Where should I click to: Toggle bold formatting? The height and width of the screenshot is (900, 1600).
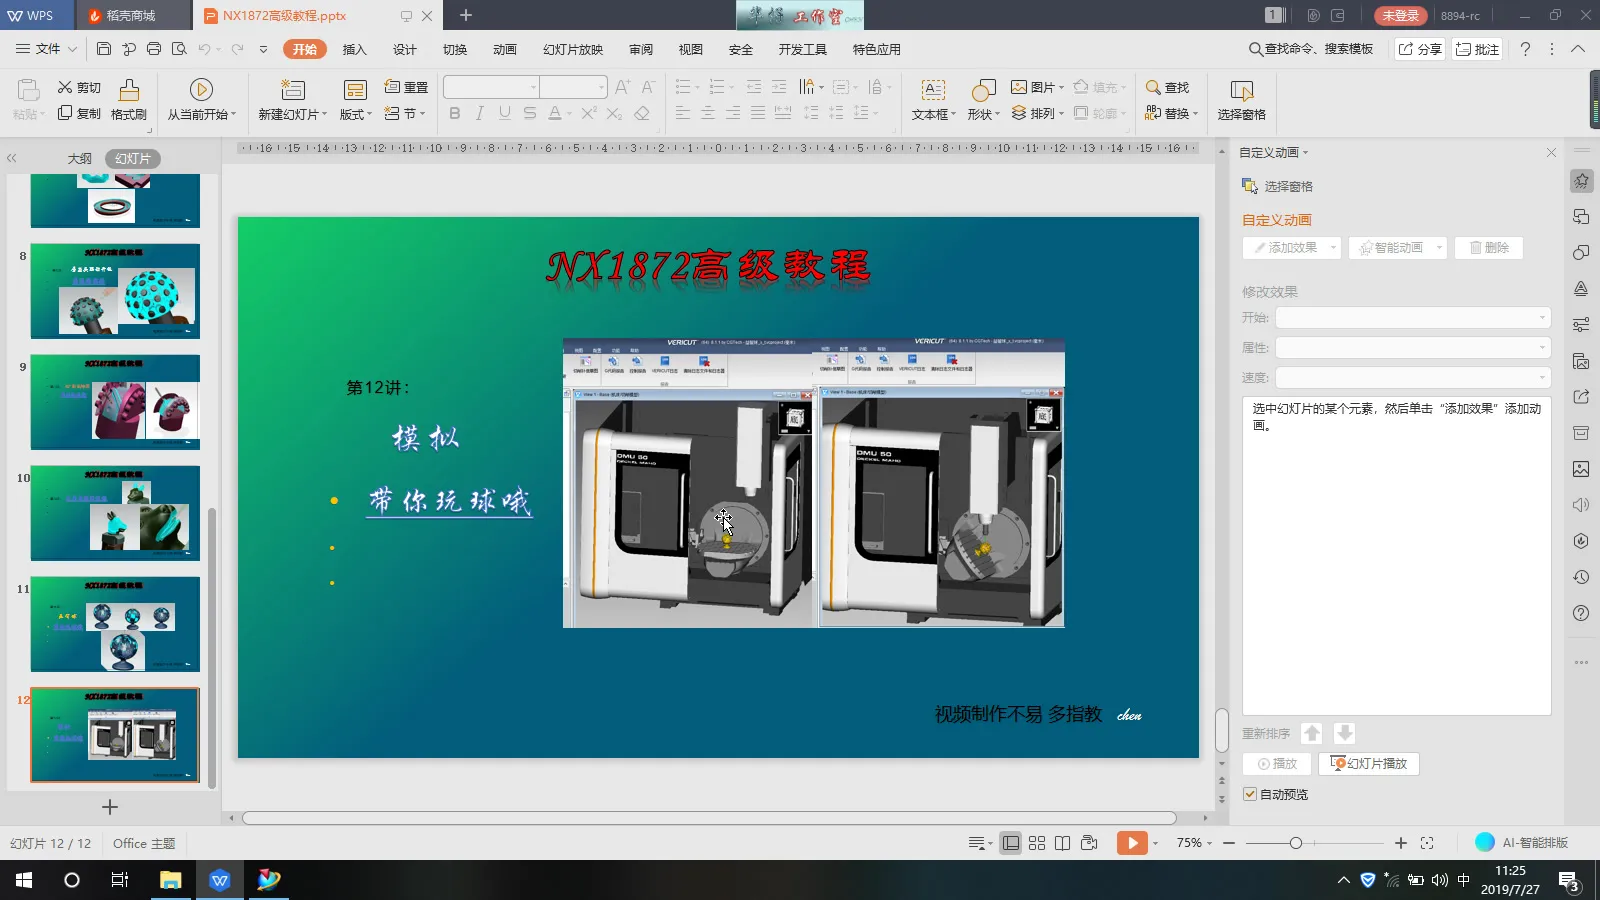[x=454, y=113]
